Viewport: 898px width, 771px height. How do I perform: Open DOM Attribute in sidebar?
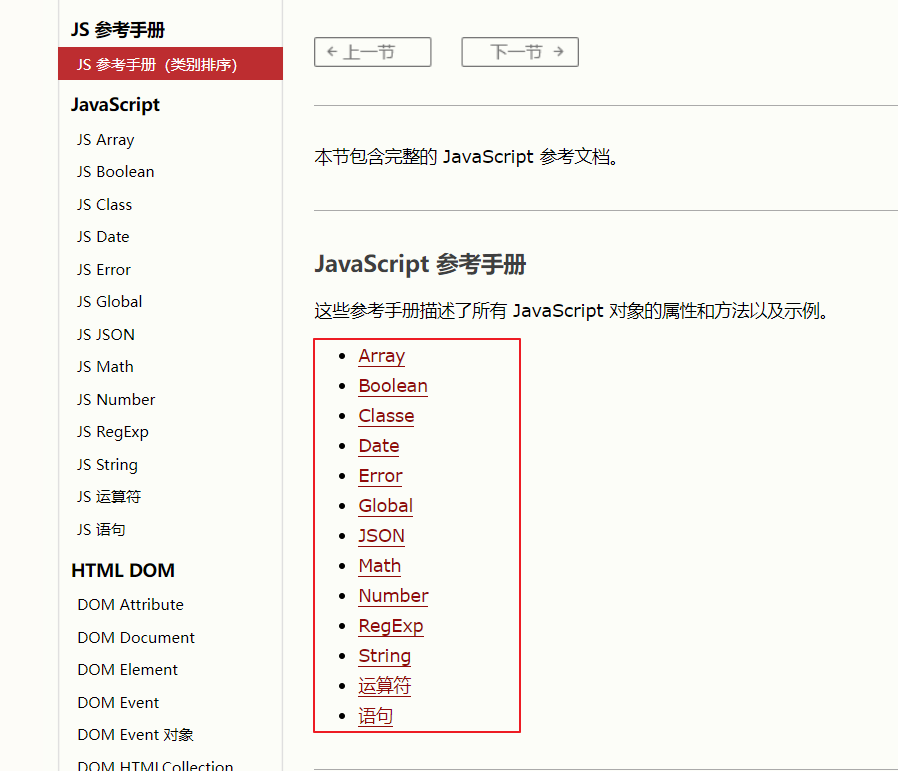coord(130,605)
